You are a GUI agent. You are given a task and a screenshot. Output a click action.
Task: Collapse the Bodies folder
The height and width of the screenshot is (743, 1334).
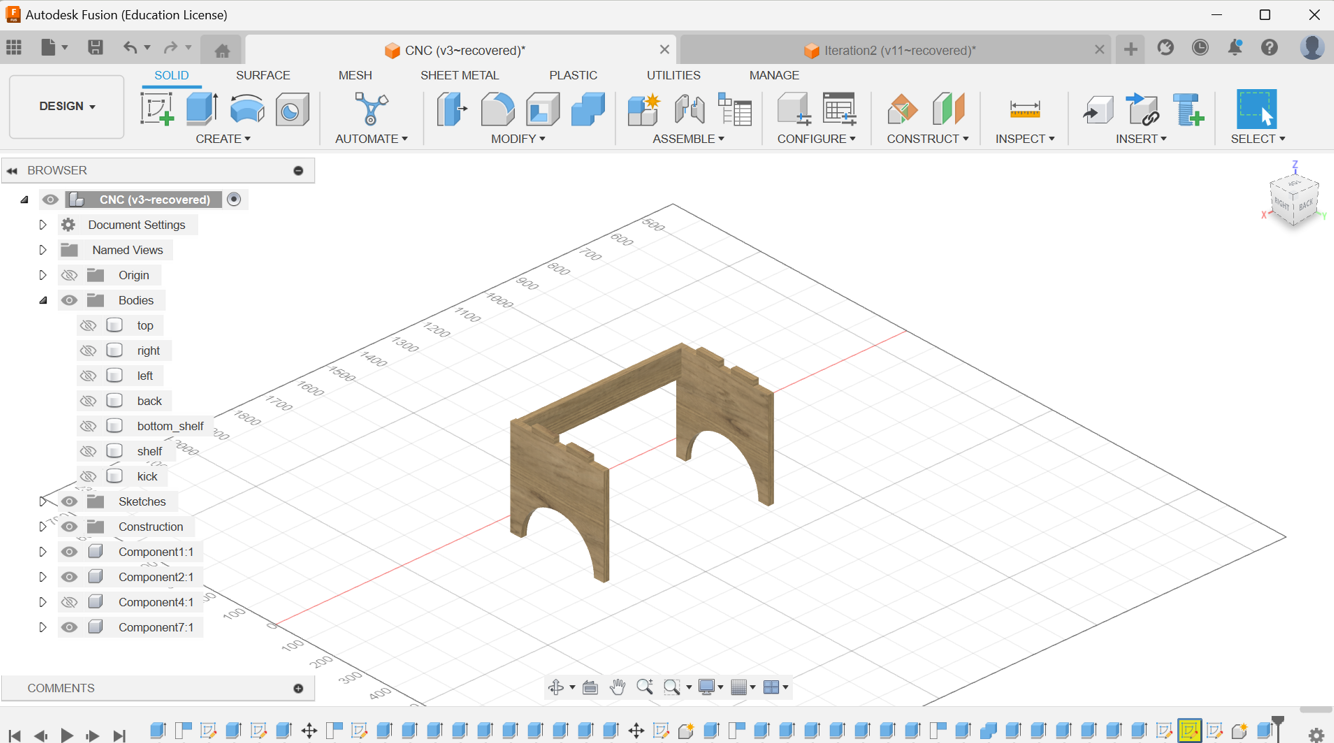point(43,300)
